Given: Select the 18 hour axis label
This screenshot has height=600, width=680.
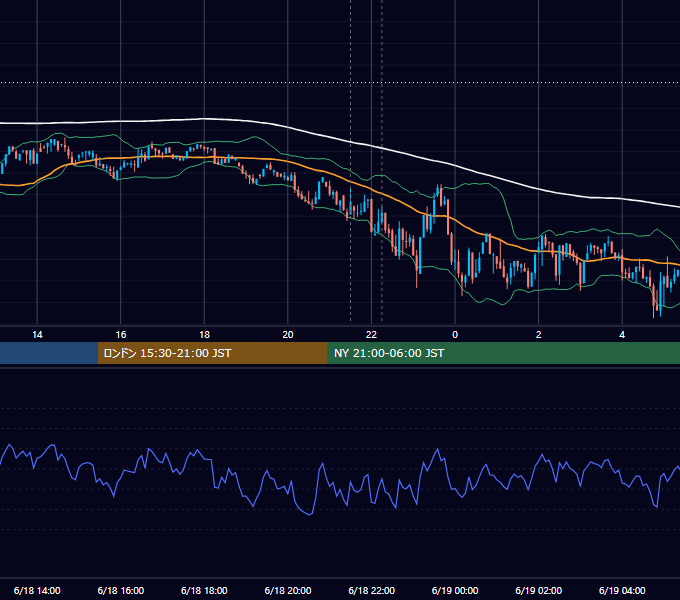Looking at the screenshot, I should tap(204, 335).
